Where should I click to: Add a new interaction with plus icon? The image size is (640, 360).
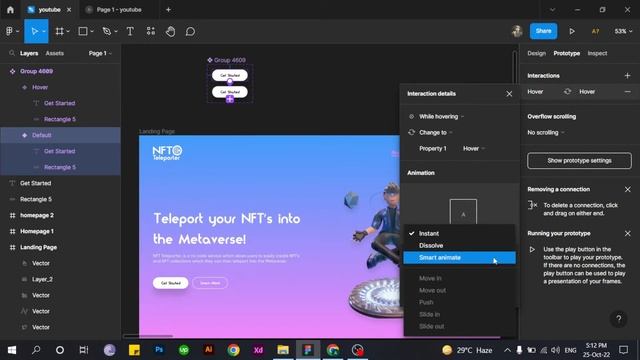coord(627,76)
